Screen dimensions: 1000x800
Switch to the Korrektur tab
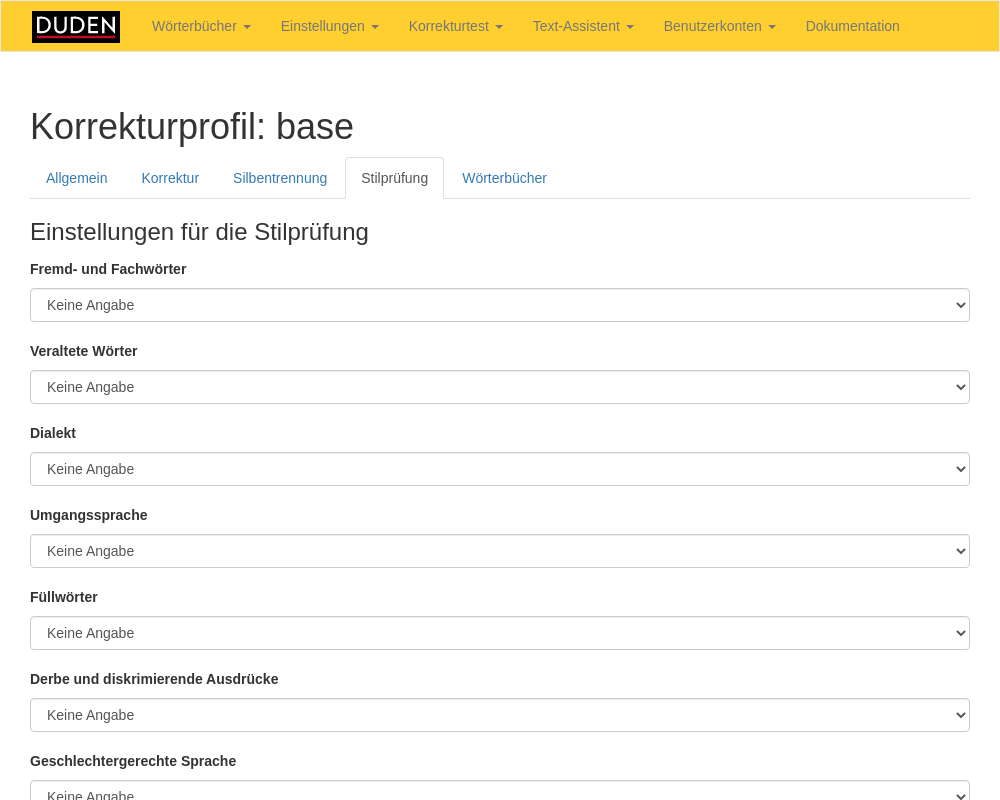pos(170,178)
